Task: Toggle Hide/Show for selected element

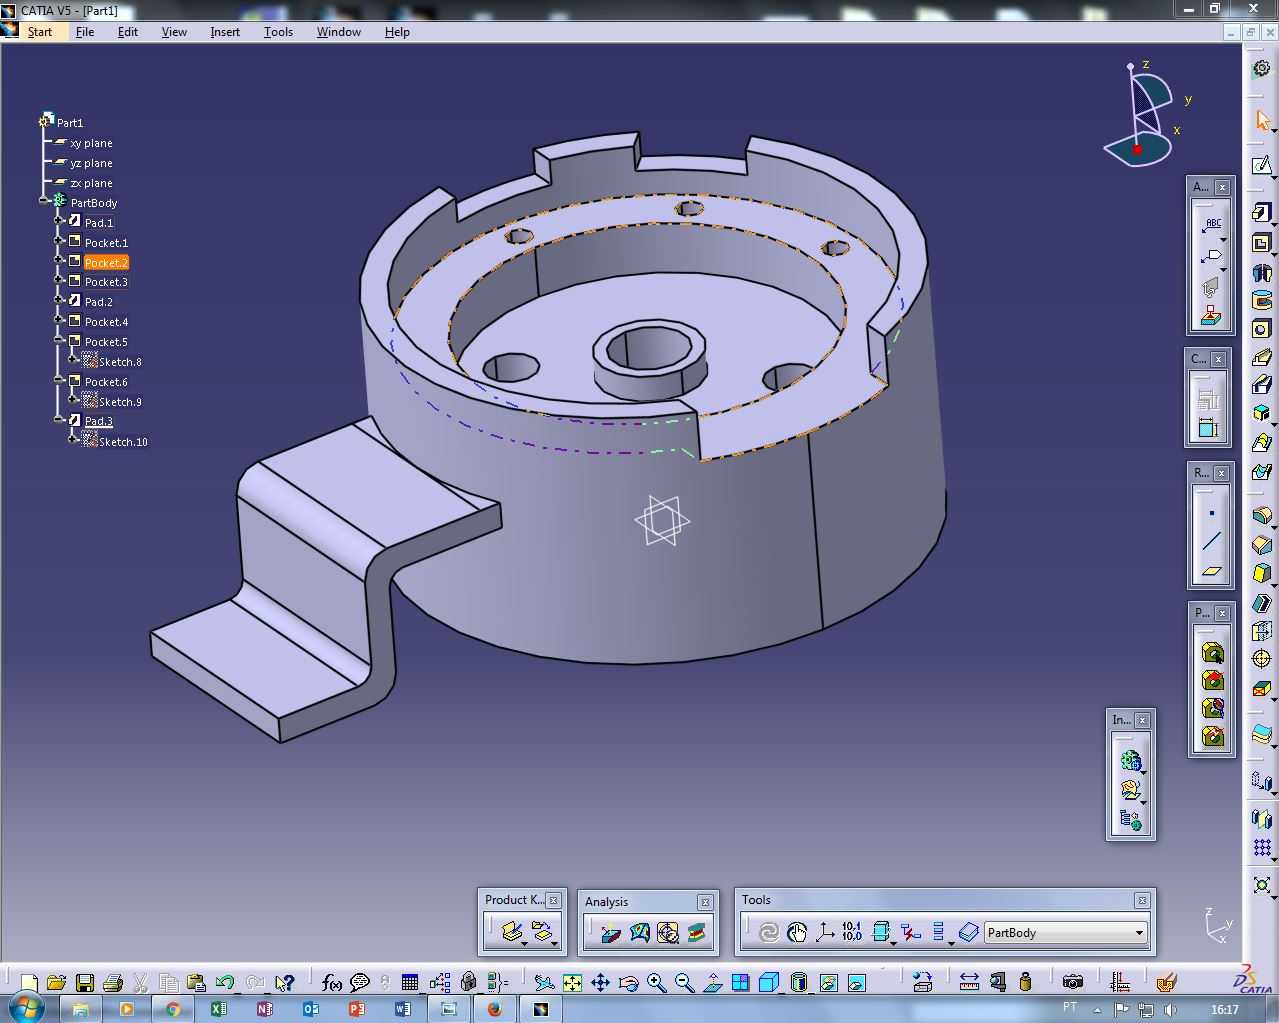Action: [x=828, y=983]
